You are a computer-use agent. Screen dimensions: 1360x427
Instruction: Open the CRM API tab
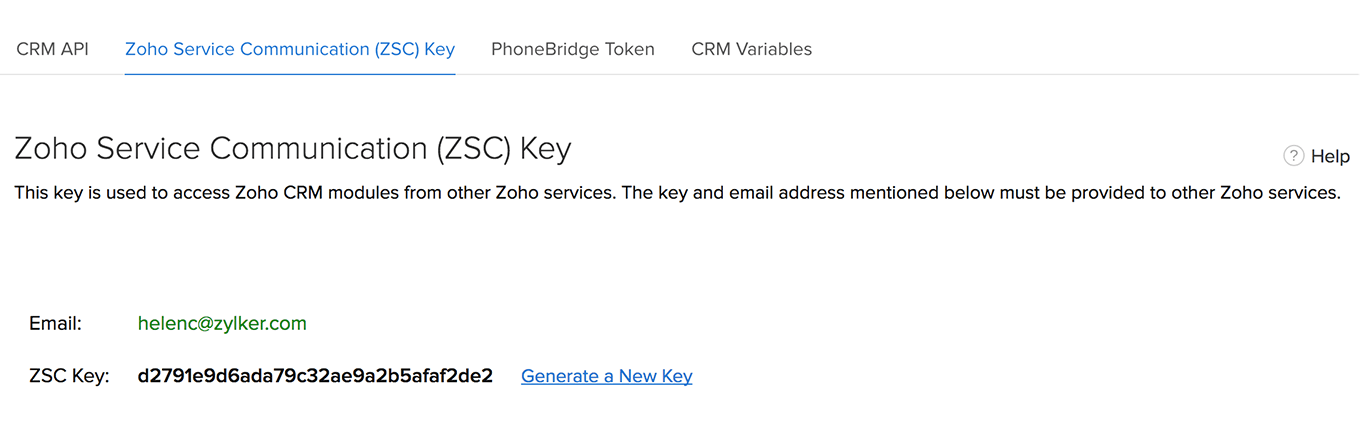[x=52, y=49]
